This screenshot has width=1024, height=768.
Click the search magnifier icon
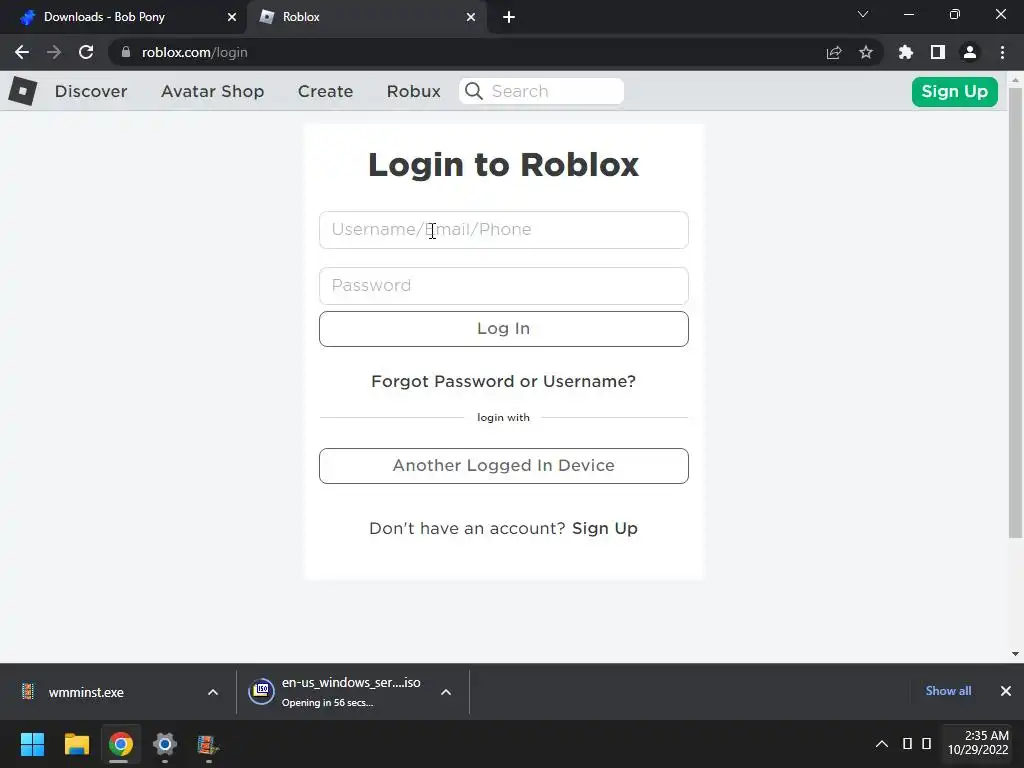click(x=474, y=91)
